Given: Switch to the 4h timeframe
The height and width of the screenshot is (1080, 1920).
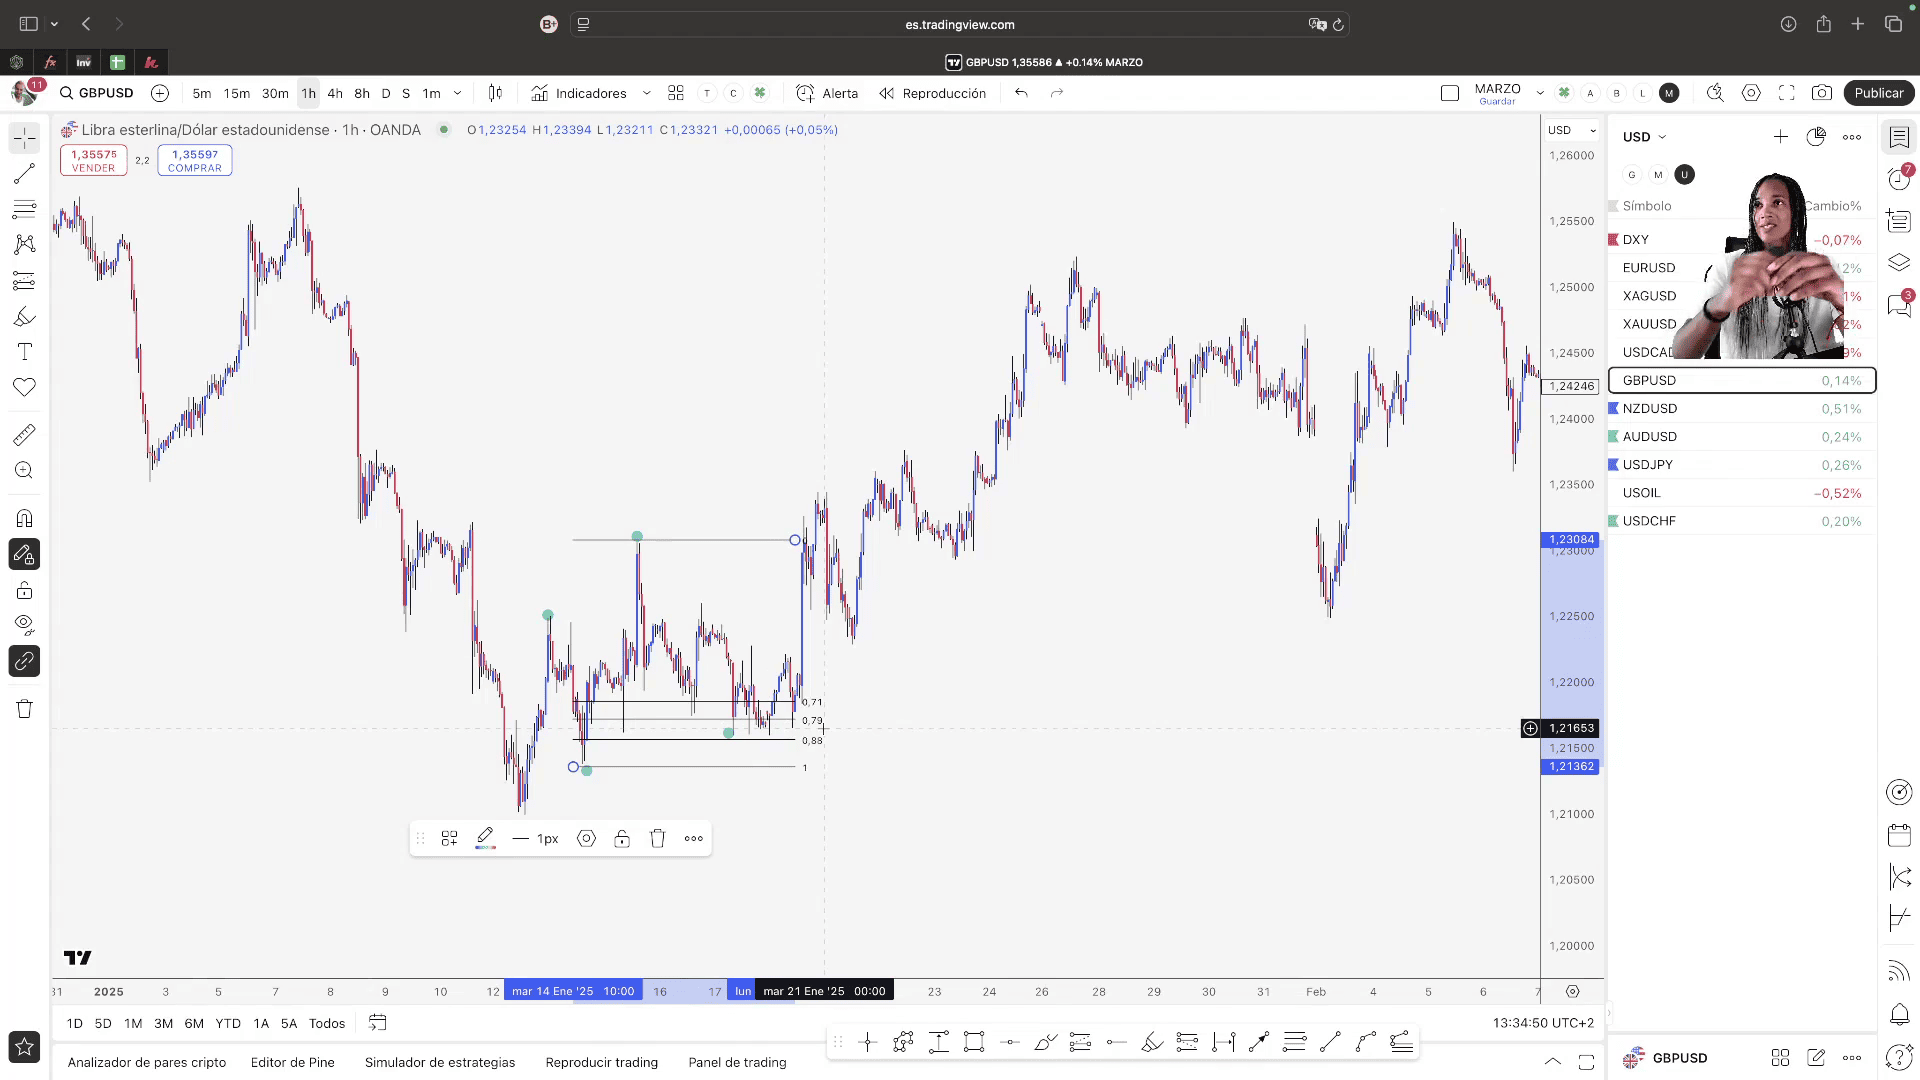Looking at the screenshot, I should click(335, 93).
